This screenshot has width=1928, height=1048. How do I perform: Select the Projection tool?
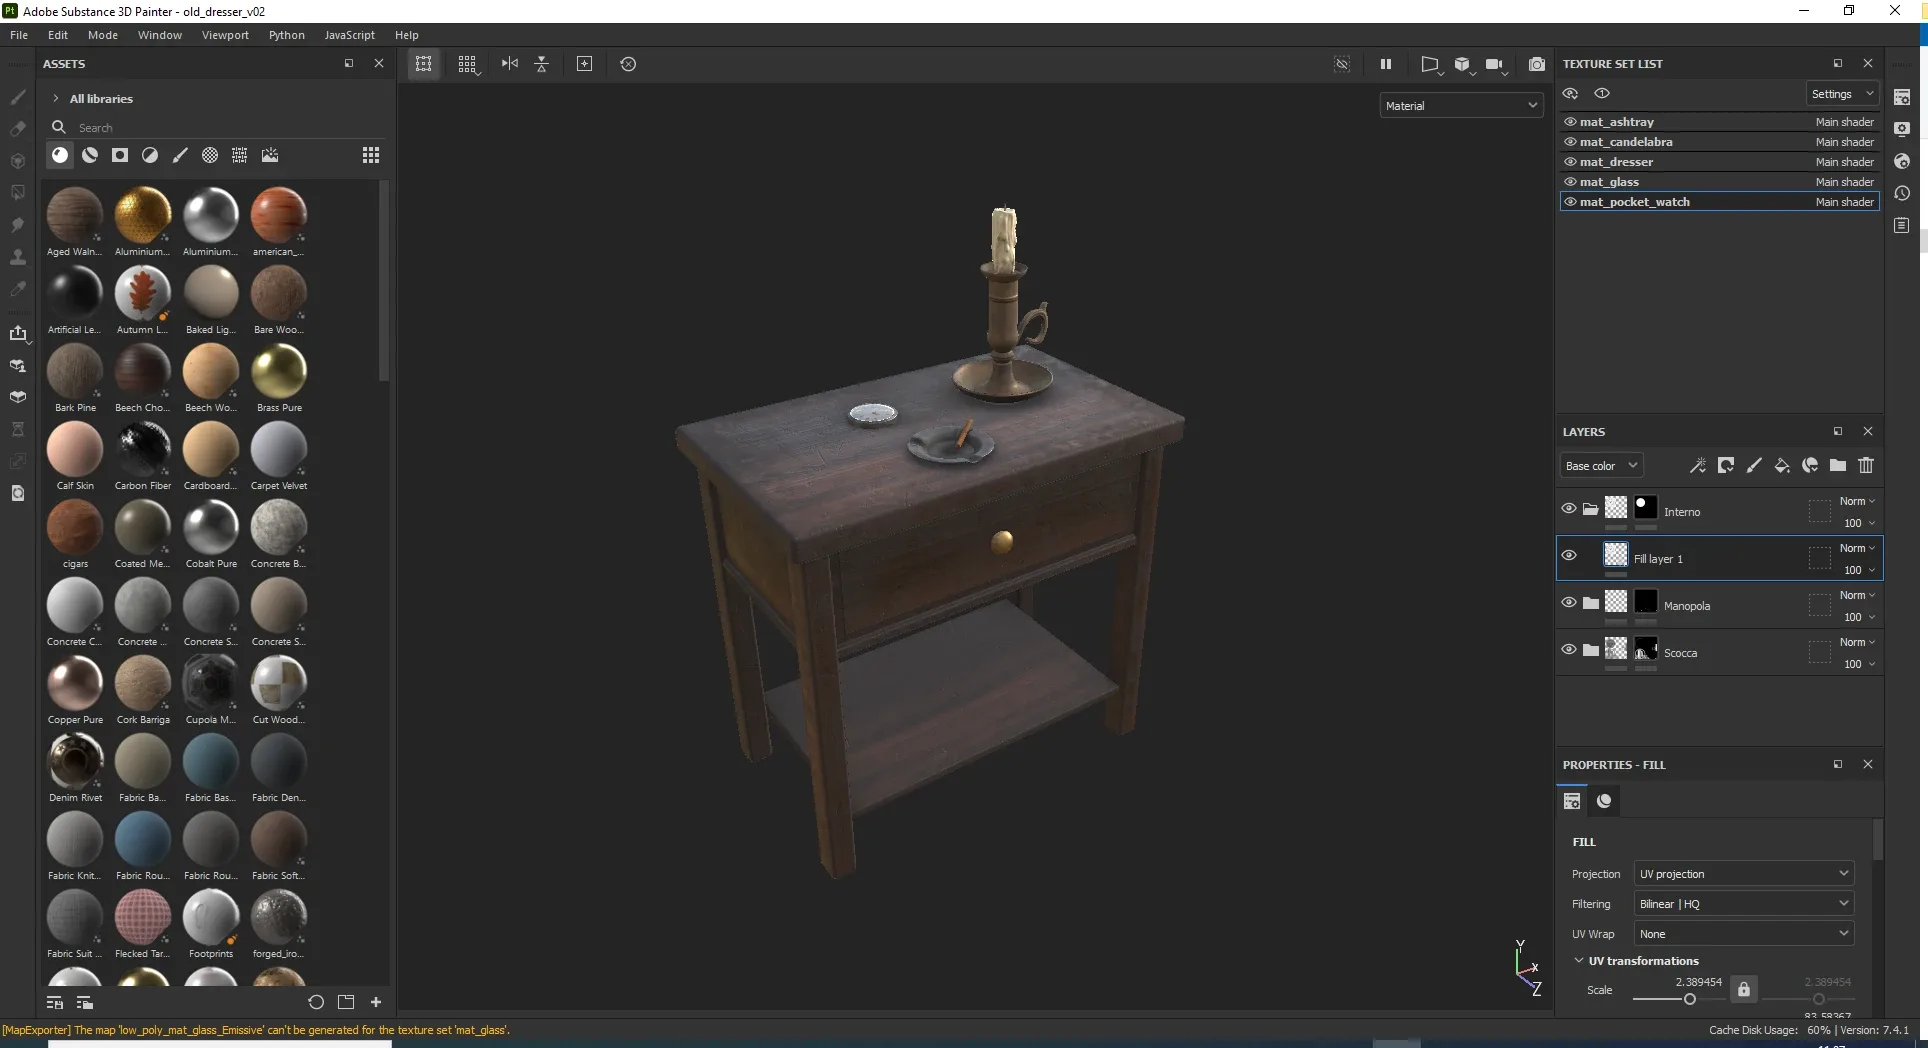(x=18, y=161)
